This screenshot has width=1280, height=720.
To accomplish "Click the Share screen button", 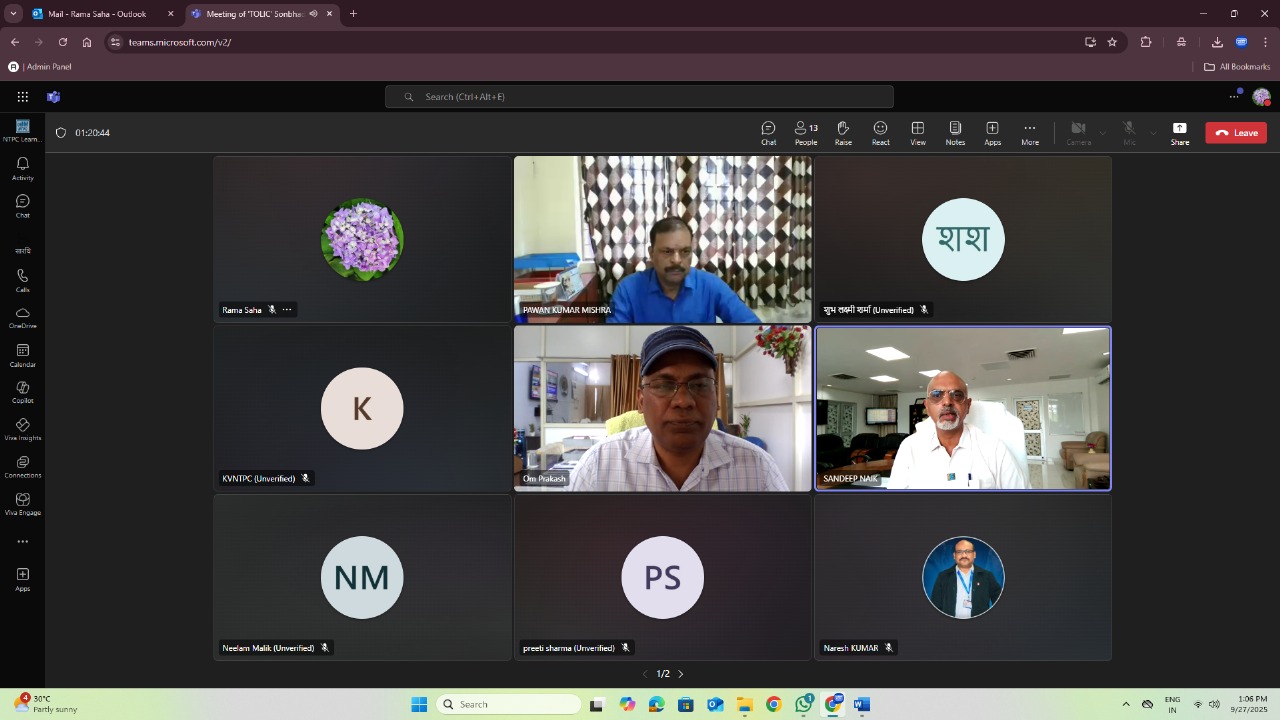I will 1180,133.
